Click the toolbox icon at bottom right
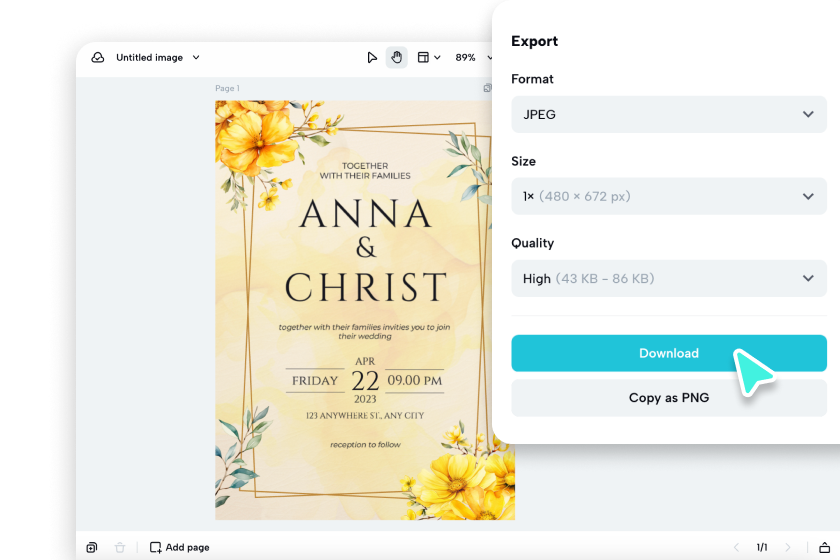The image size is (840, 560). 823,547
